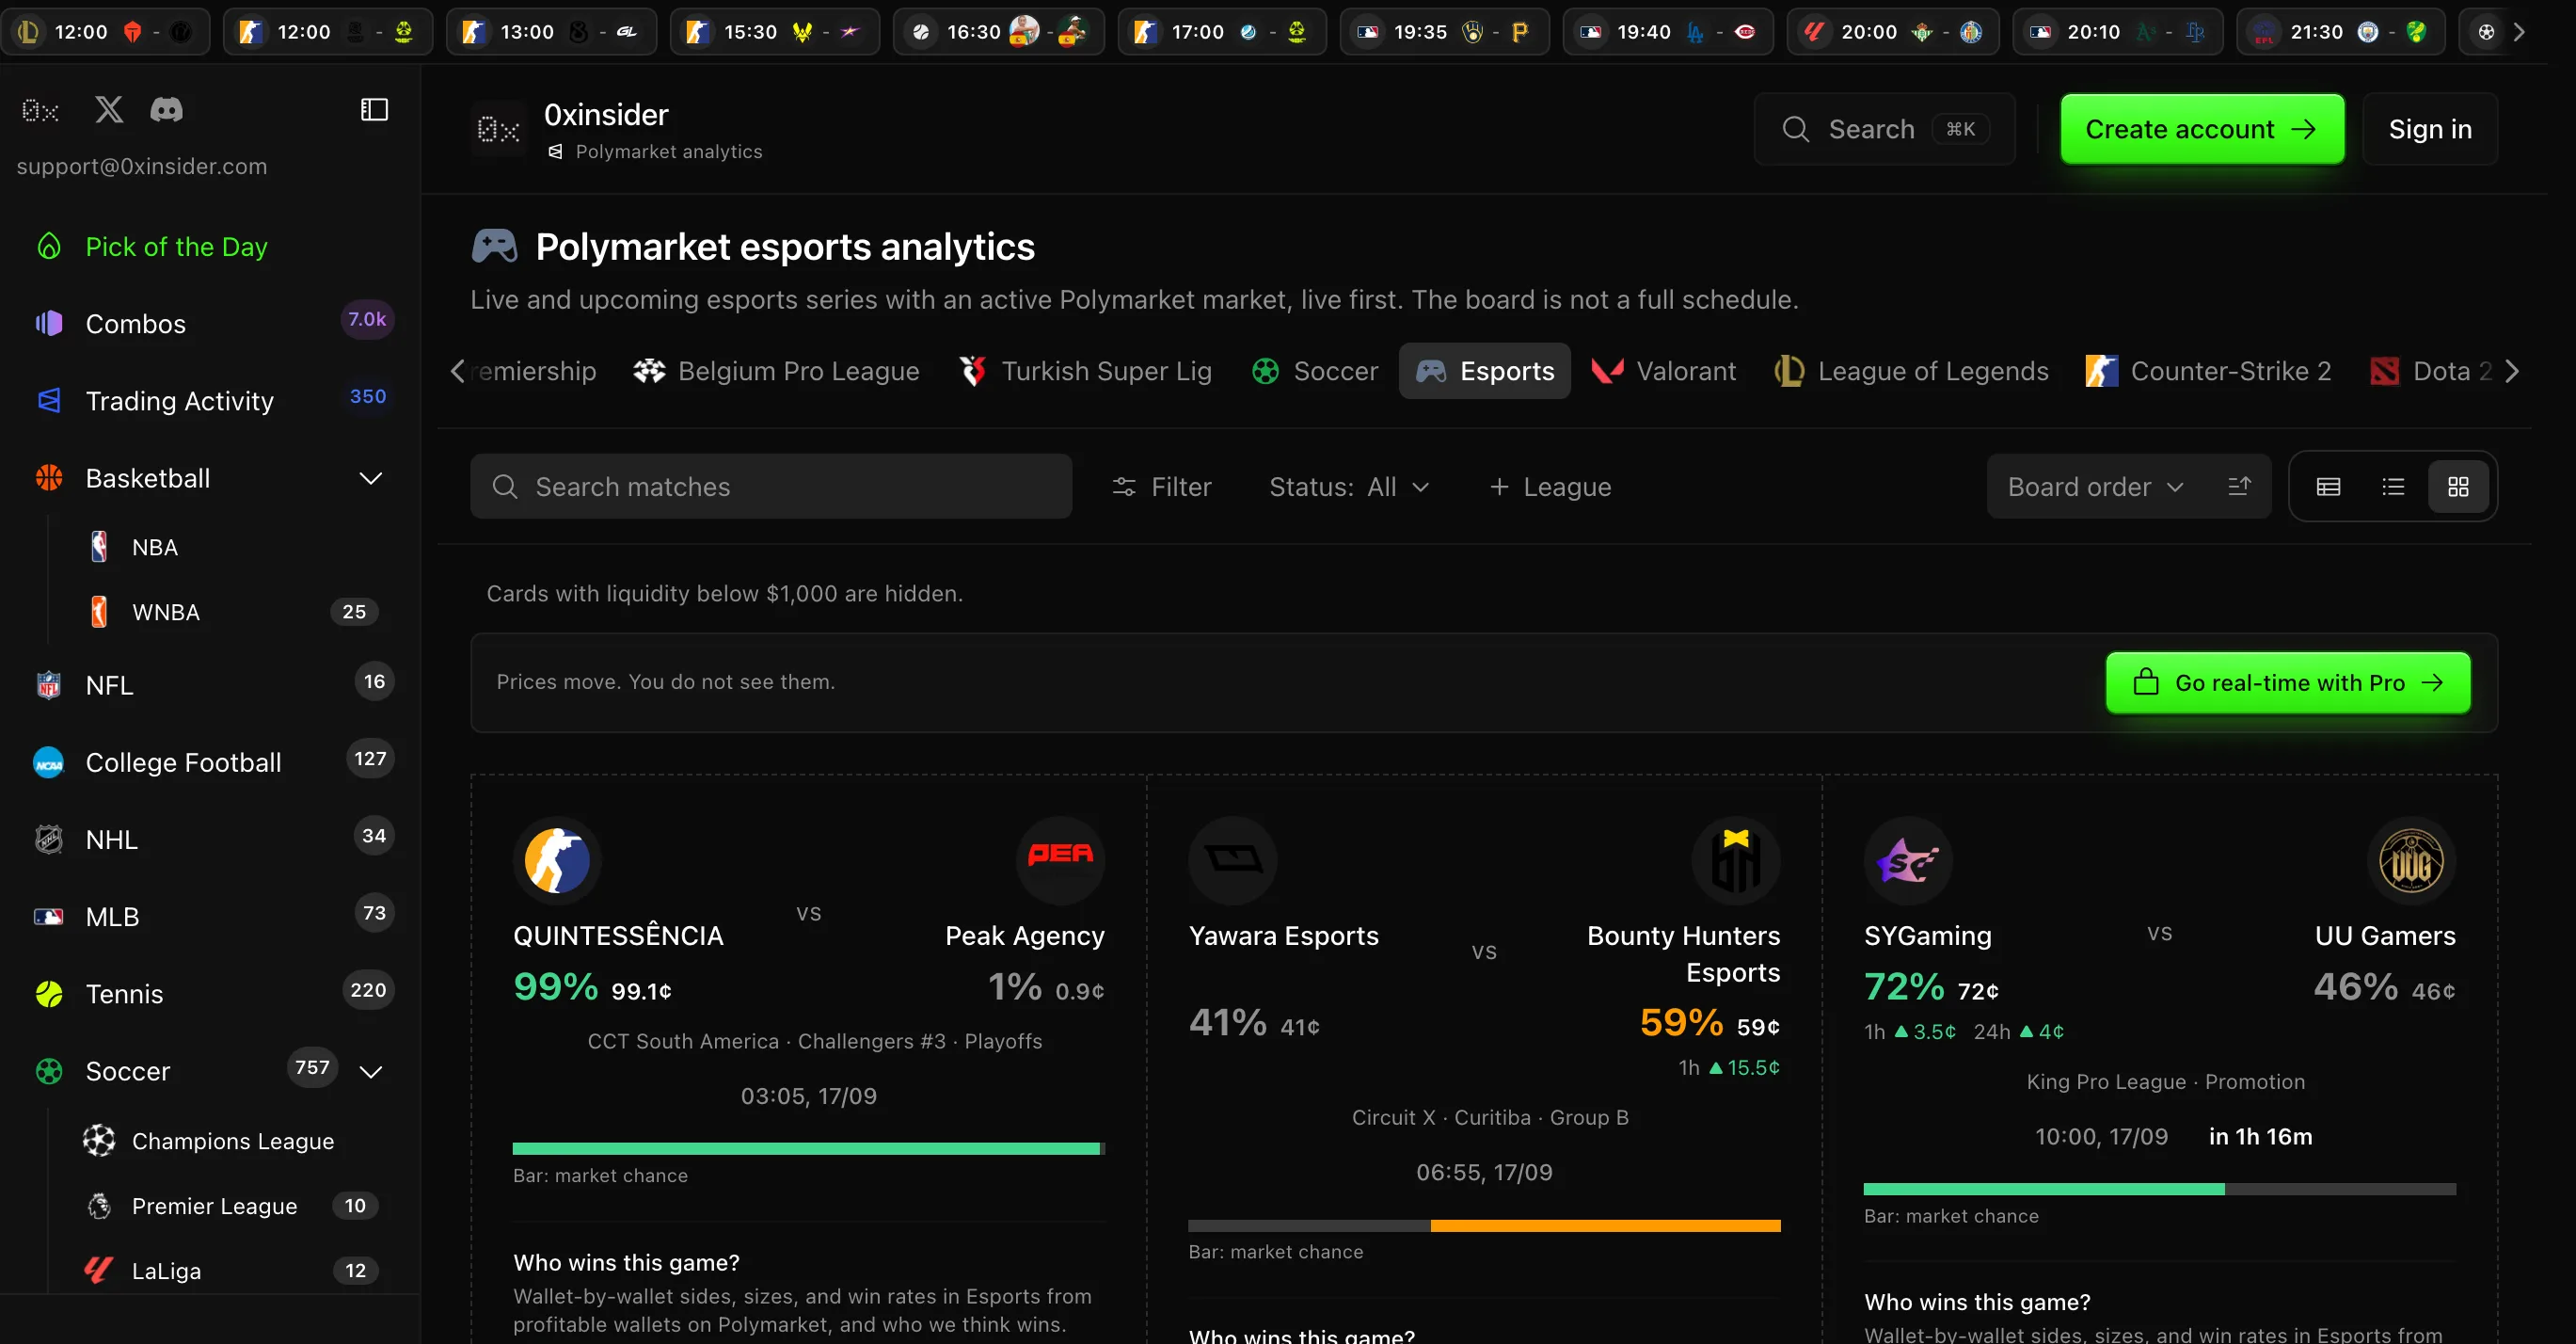Click the NHL logo icon
Viewport: 2576px width, 1344px height.
[x=49, y=839]
